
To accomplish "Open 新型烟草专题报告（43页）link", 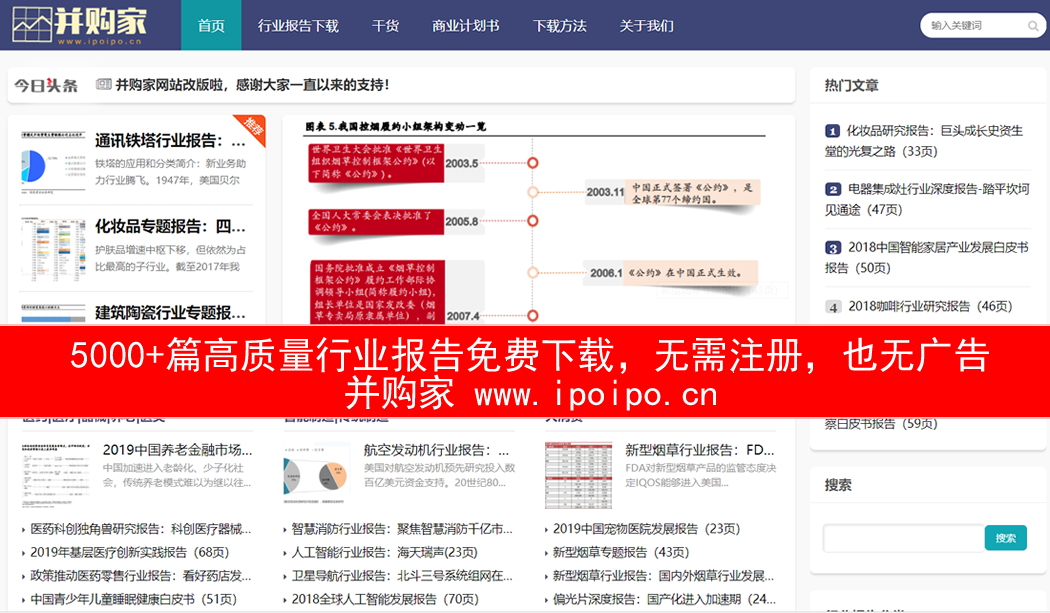I will (621, 552).
